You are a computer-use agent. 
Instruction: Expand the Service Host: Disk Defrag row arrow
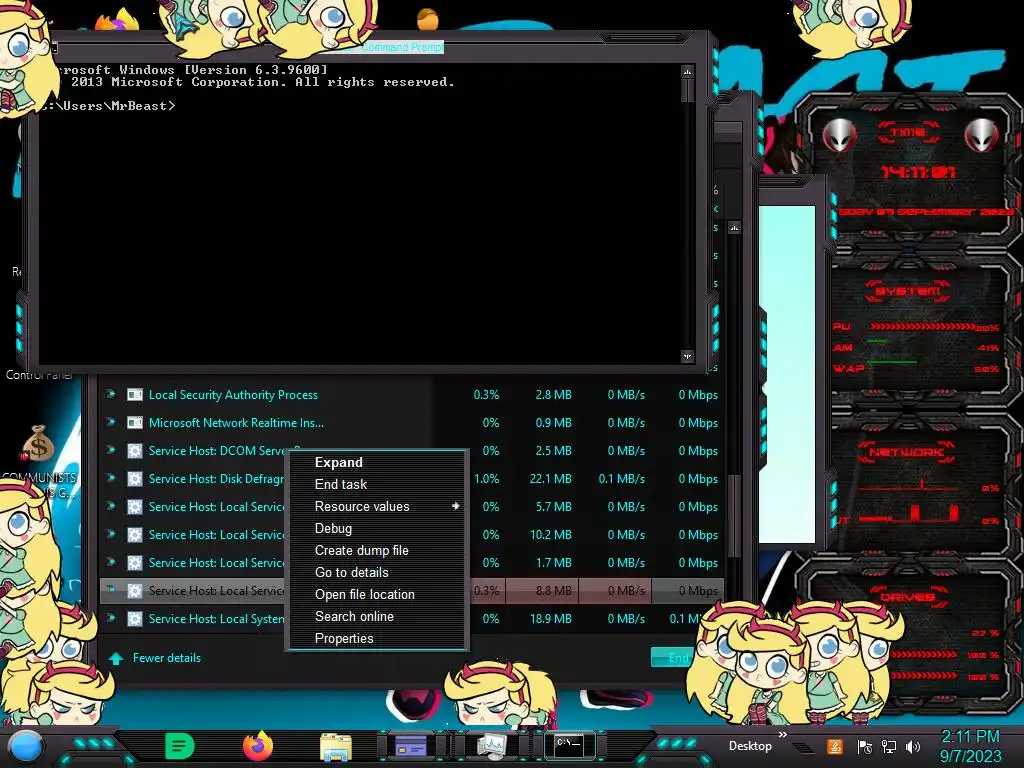pyautogui.click(x=111, y=478)
